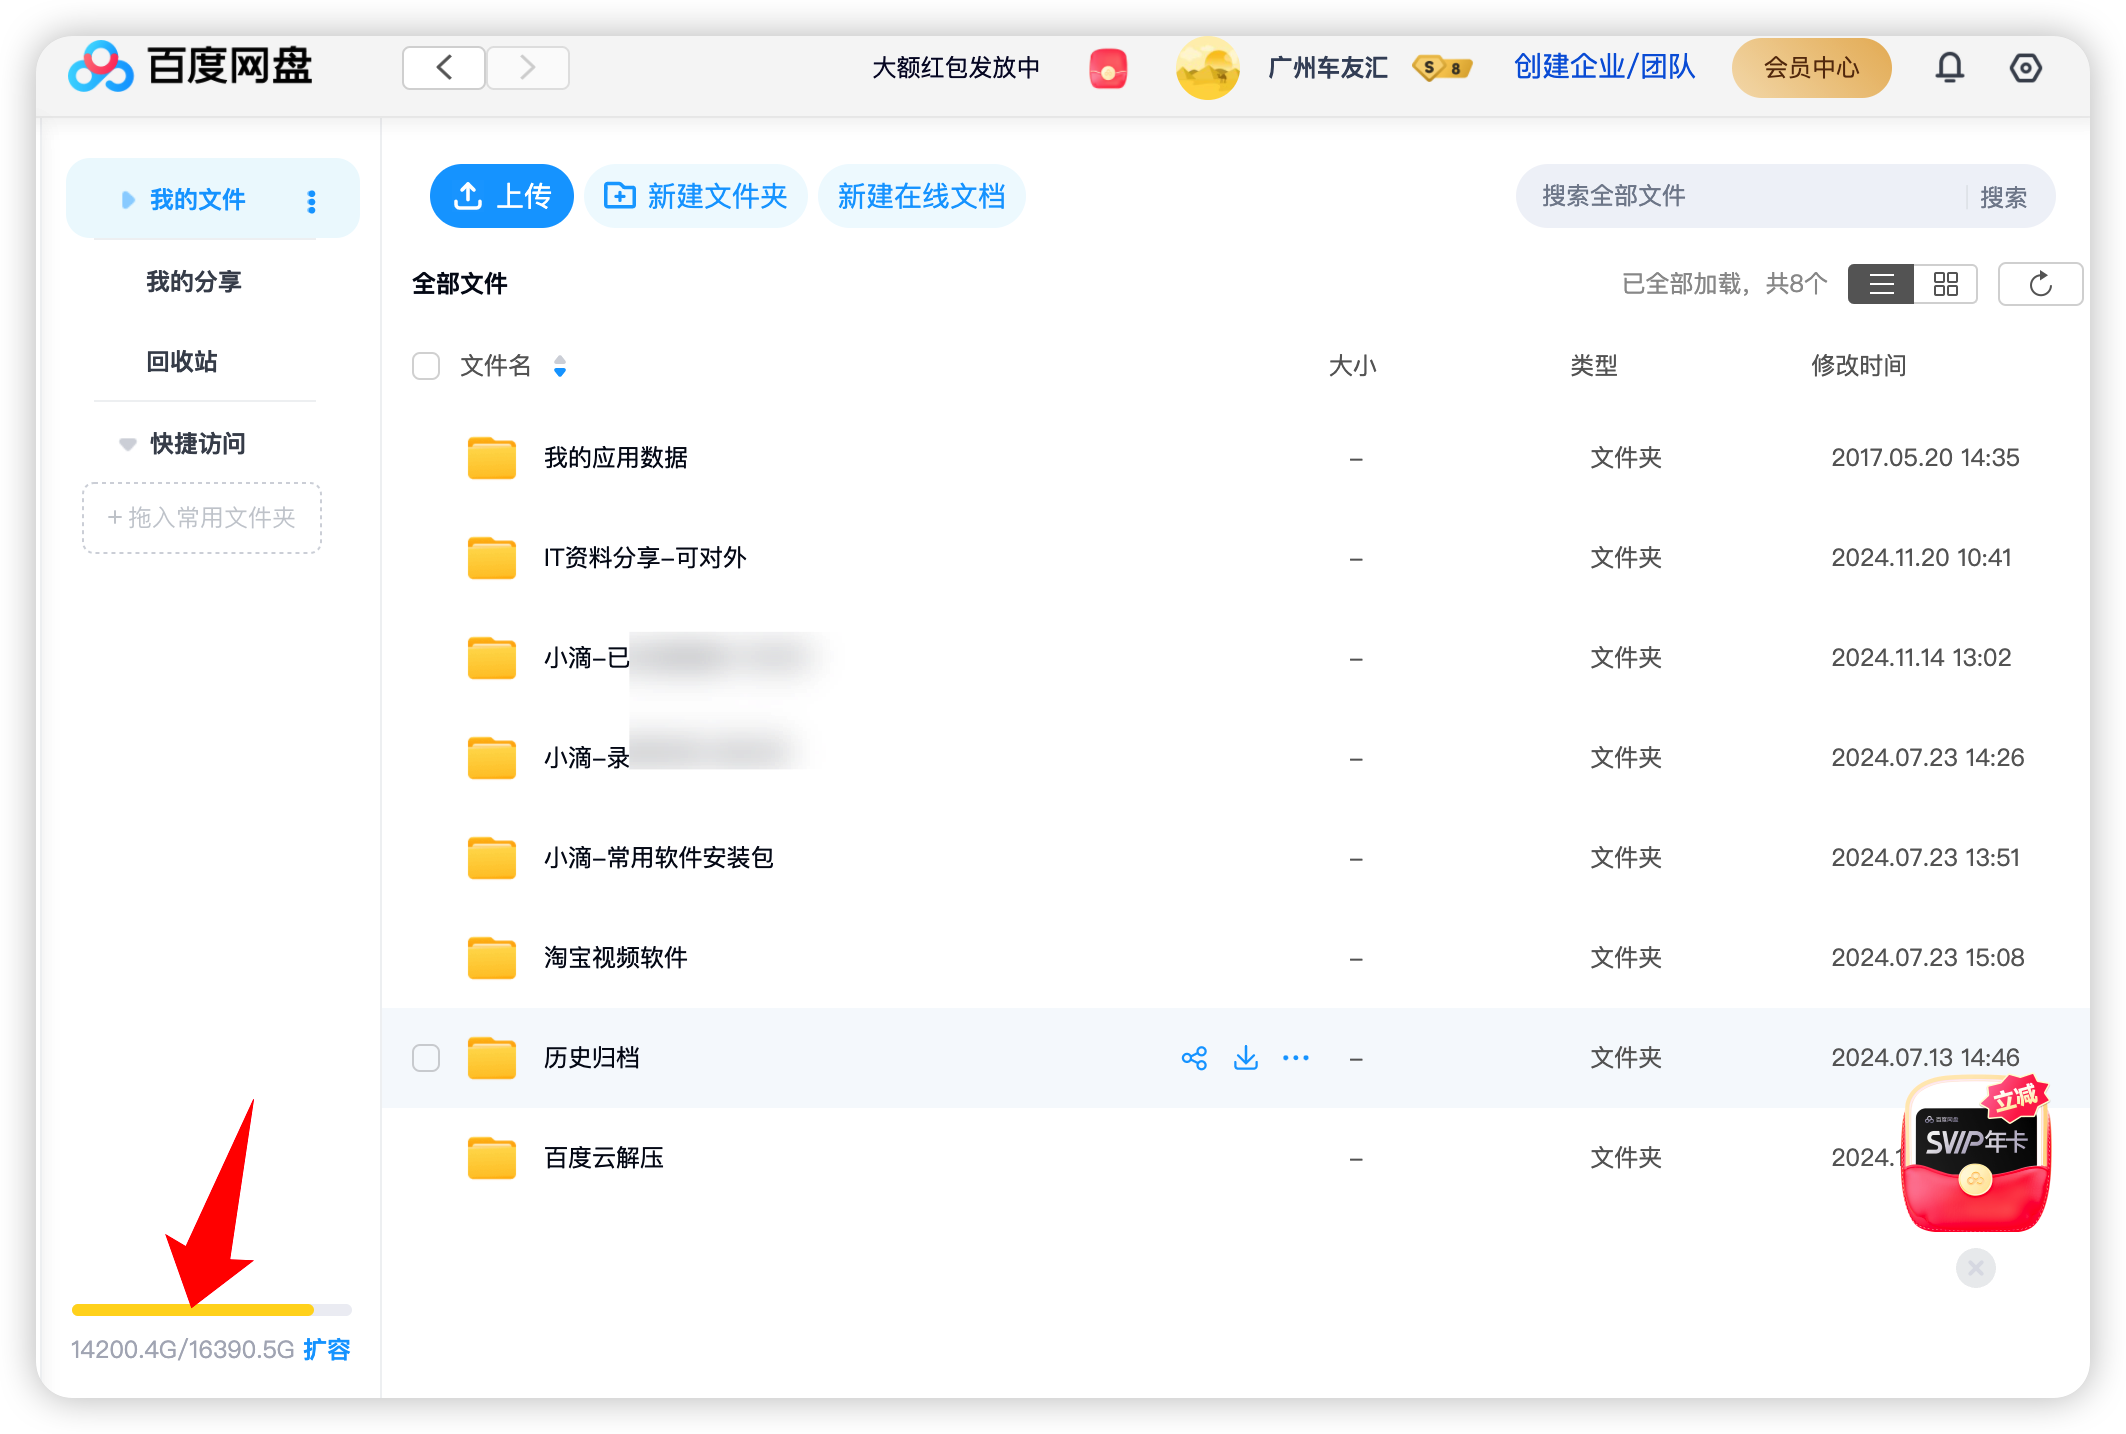2126x1434 pixels.
Task: Sort by 文件名 using sort arrows
Action: coord(560,367)
